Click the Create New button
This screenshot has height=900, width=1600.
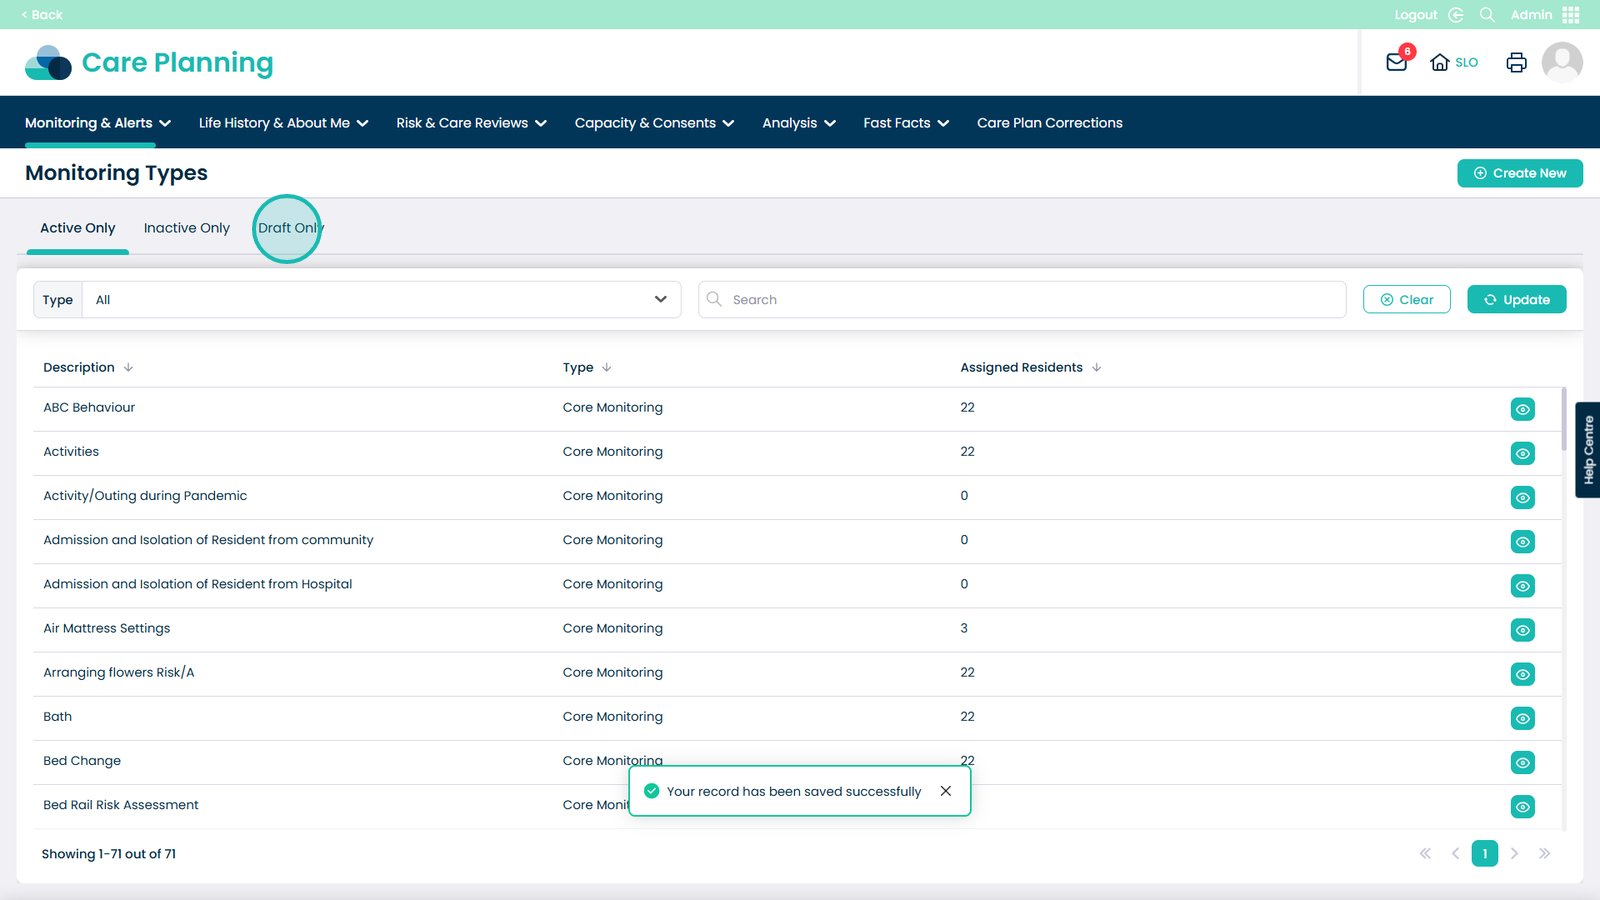point(1519,173)
